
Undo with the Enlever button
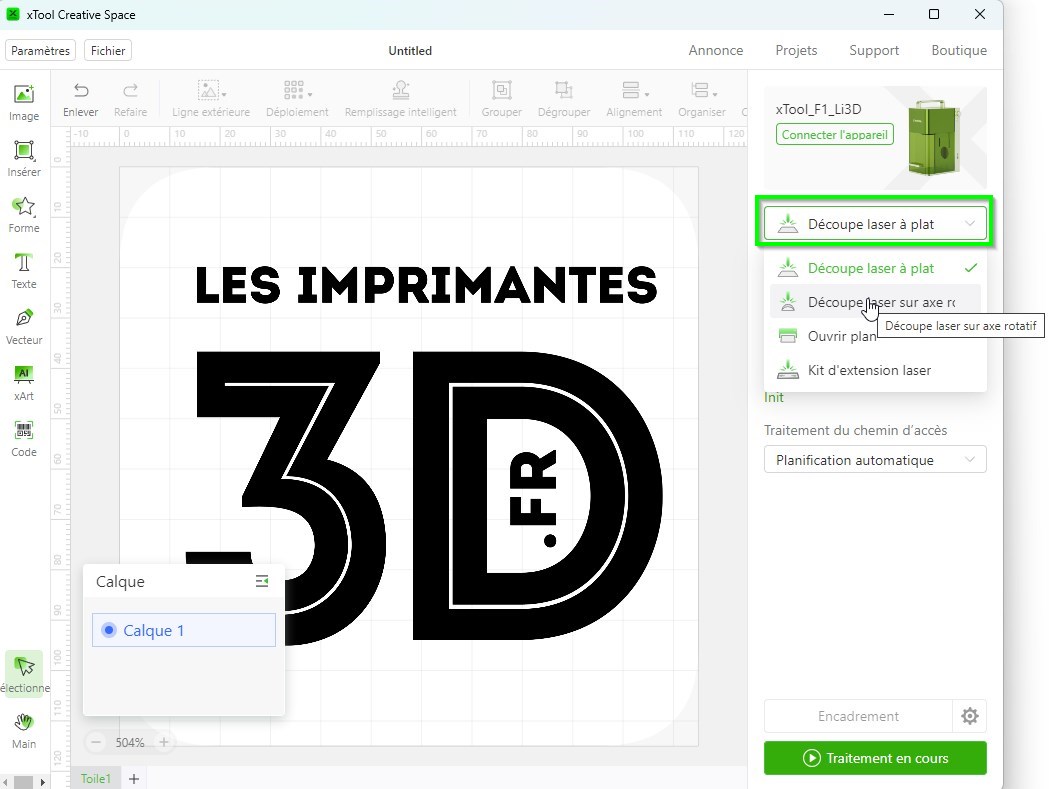80,100
